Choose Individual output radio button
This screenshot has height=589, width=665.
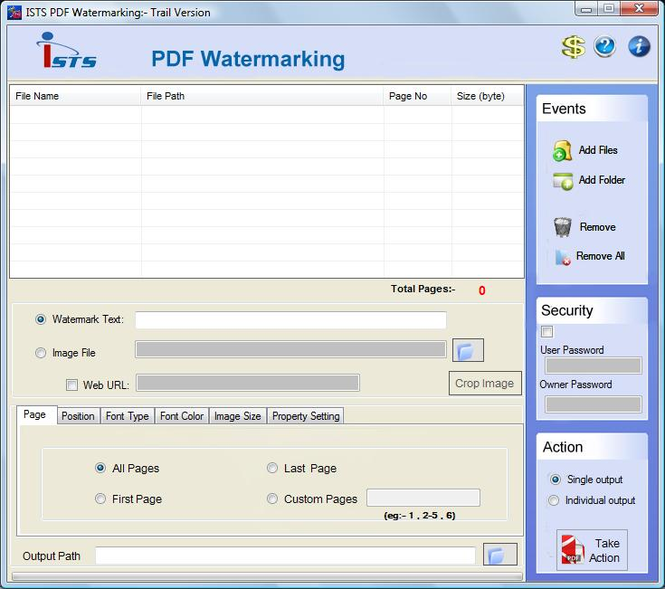553,500
